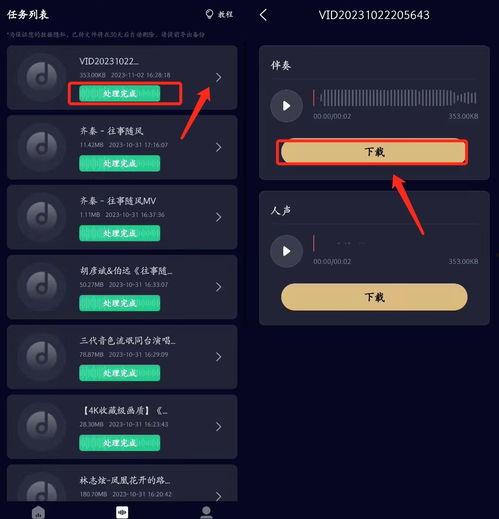
Task: Go back using the left arrow
Action: pos(263,15)
